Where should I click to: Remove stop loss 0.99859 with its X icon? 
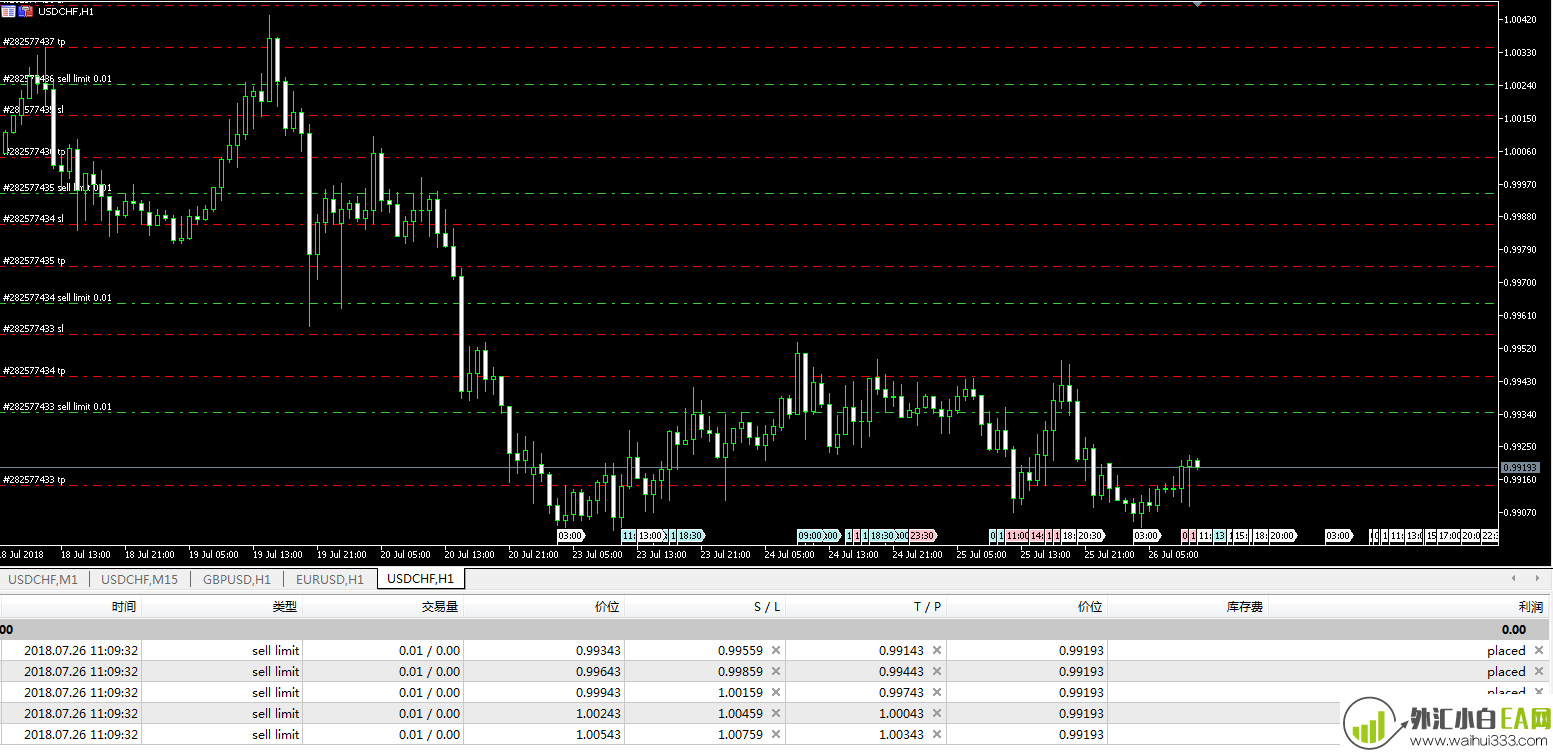[776, 671]
